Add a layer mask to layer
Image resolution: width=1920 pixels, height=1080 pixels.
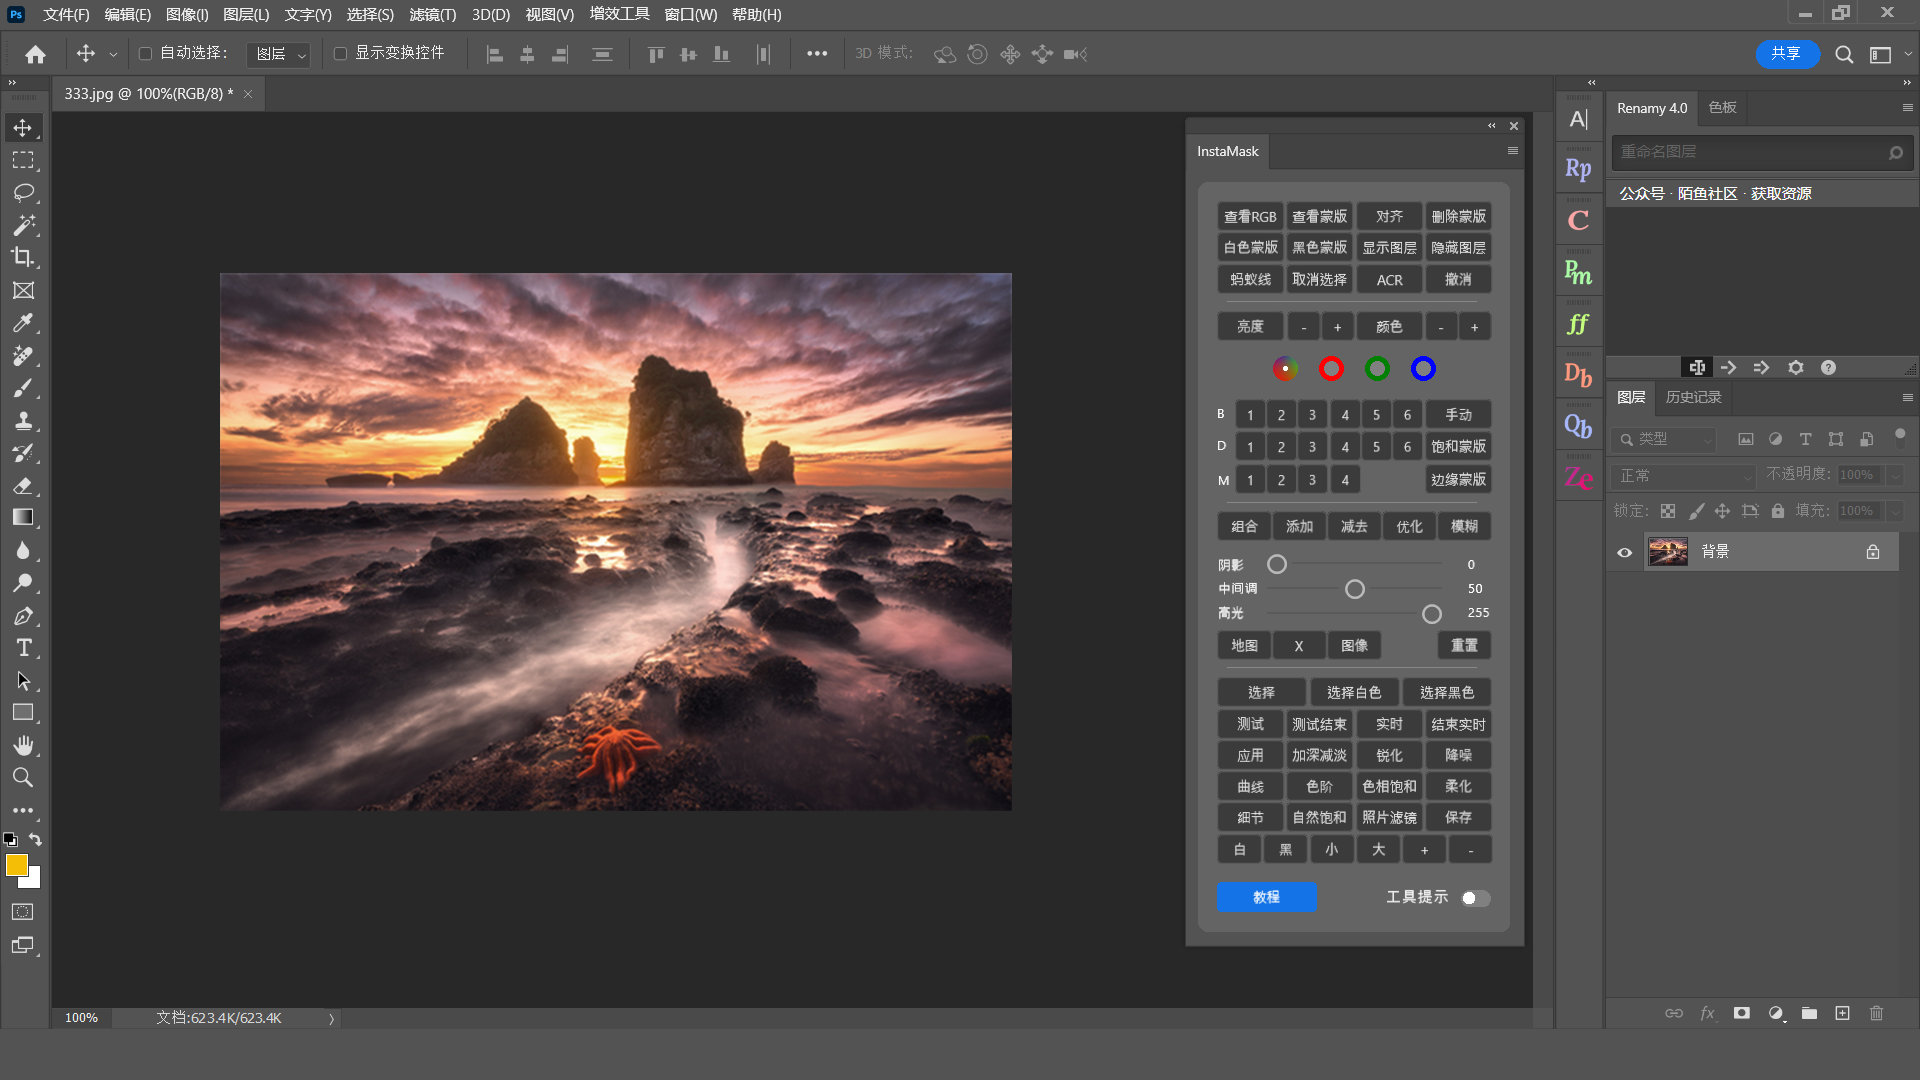pyautogui.click(x=1741, y=1013)
